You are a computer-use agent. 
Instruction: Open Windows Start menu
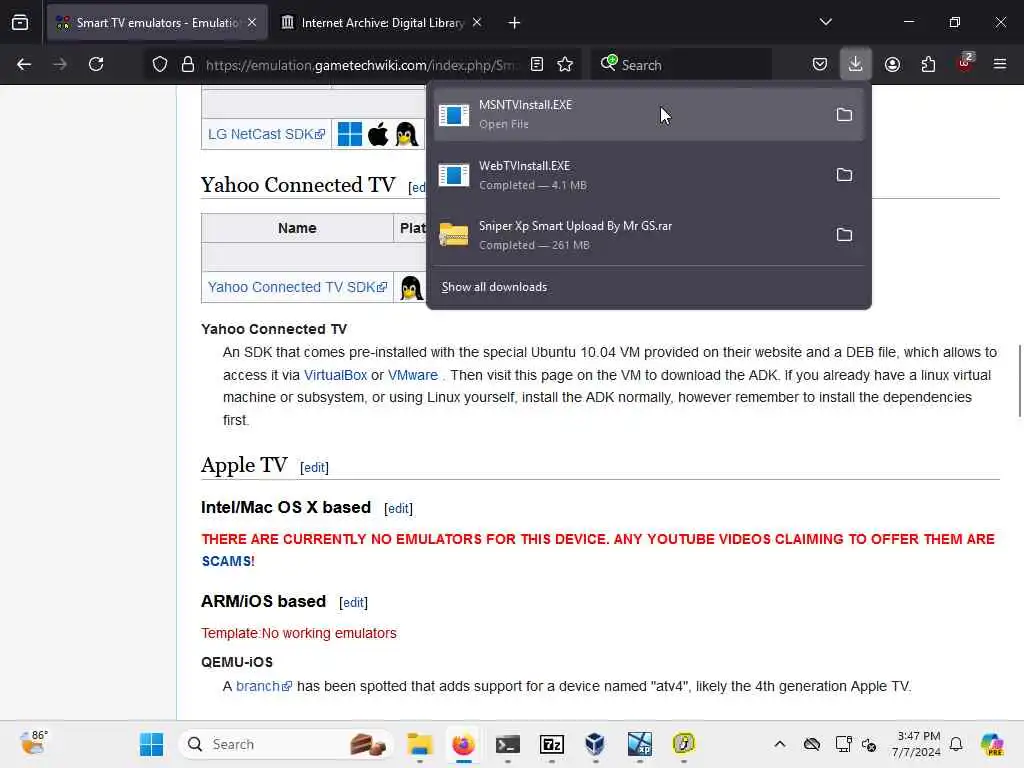point(152,744)
